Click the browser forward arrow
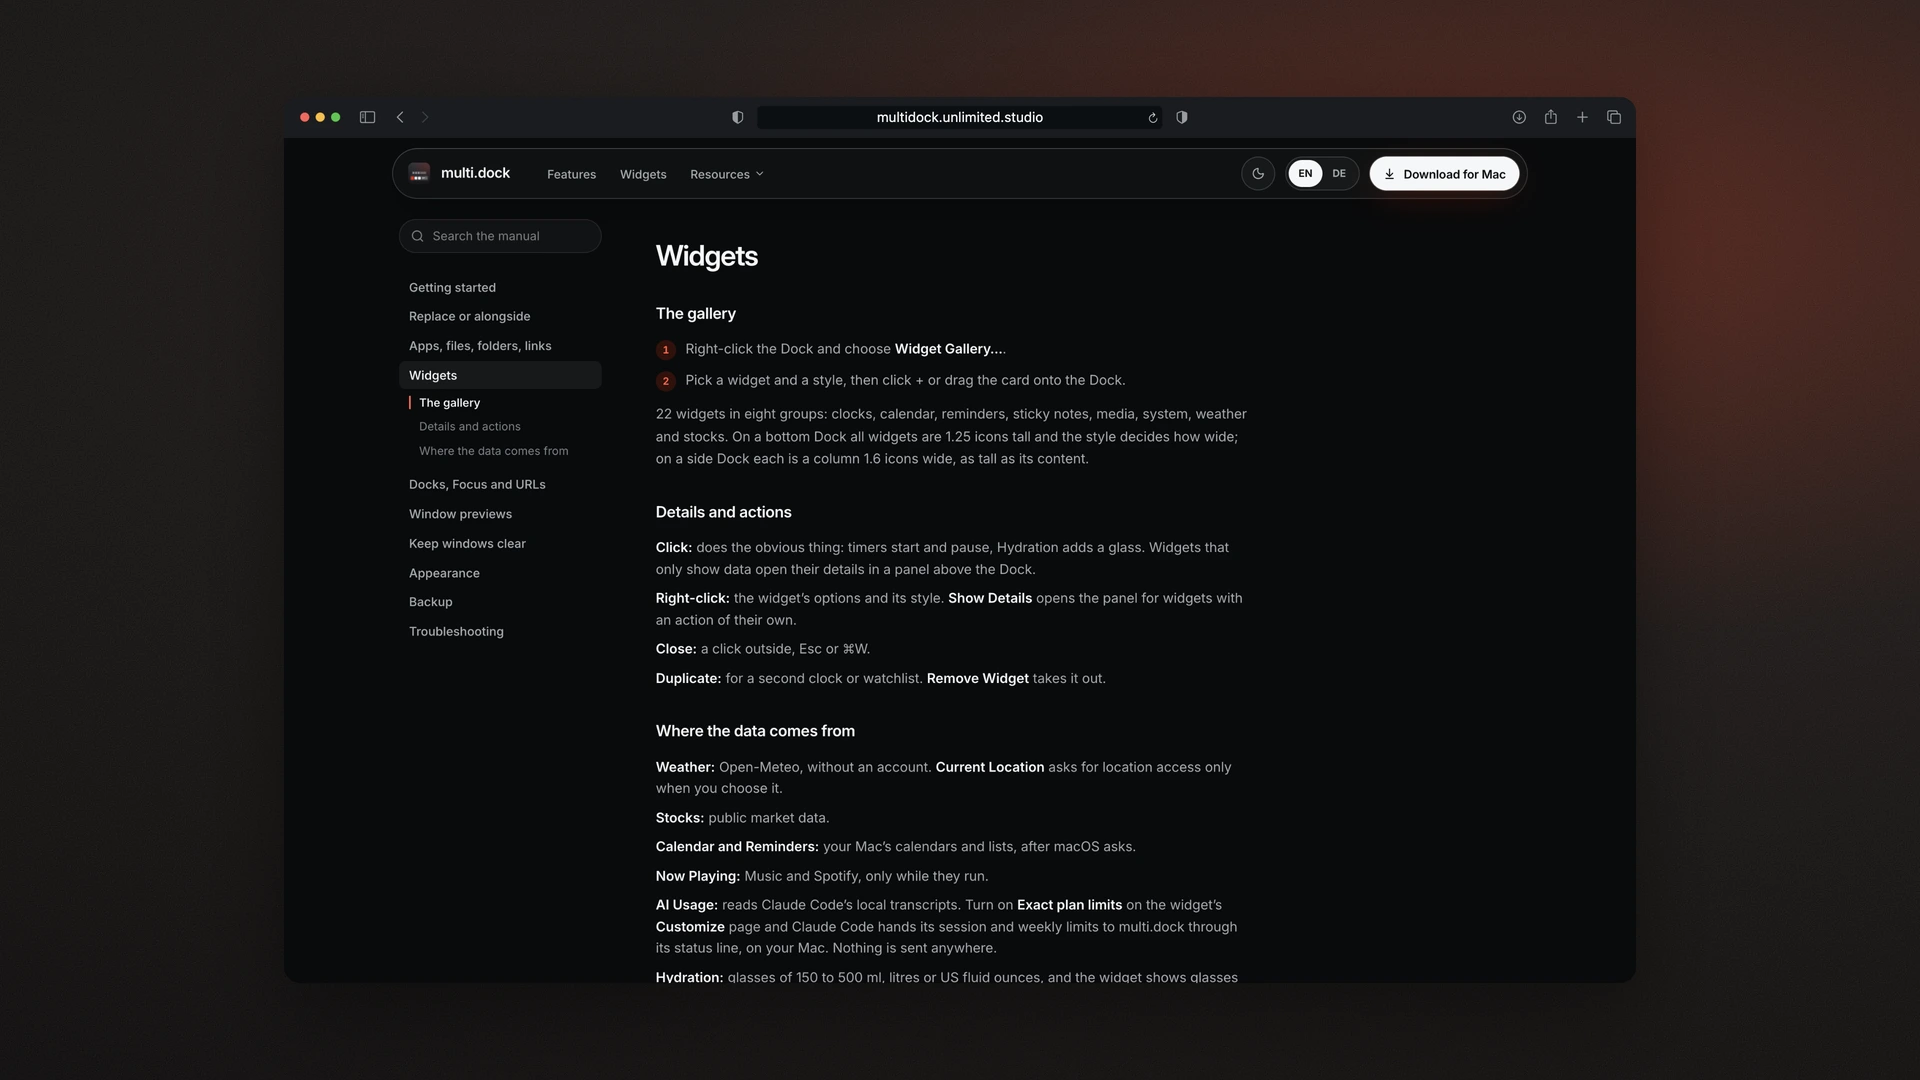 coord(425,117)
